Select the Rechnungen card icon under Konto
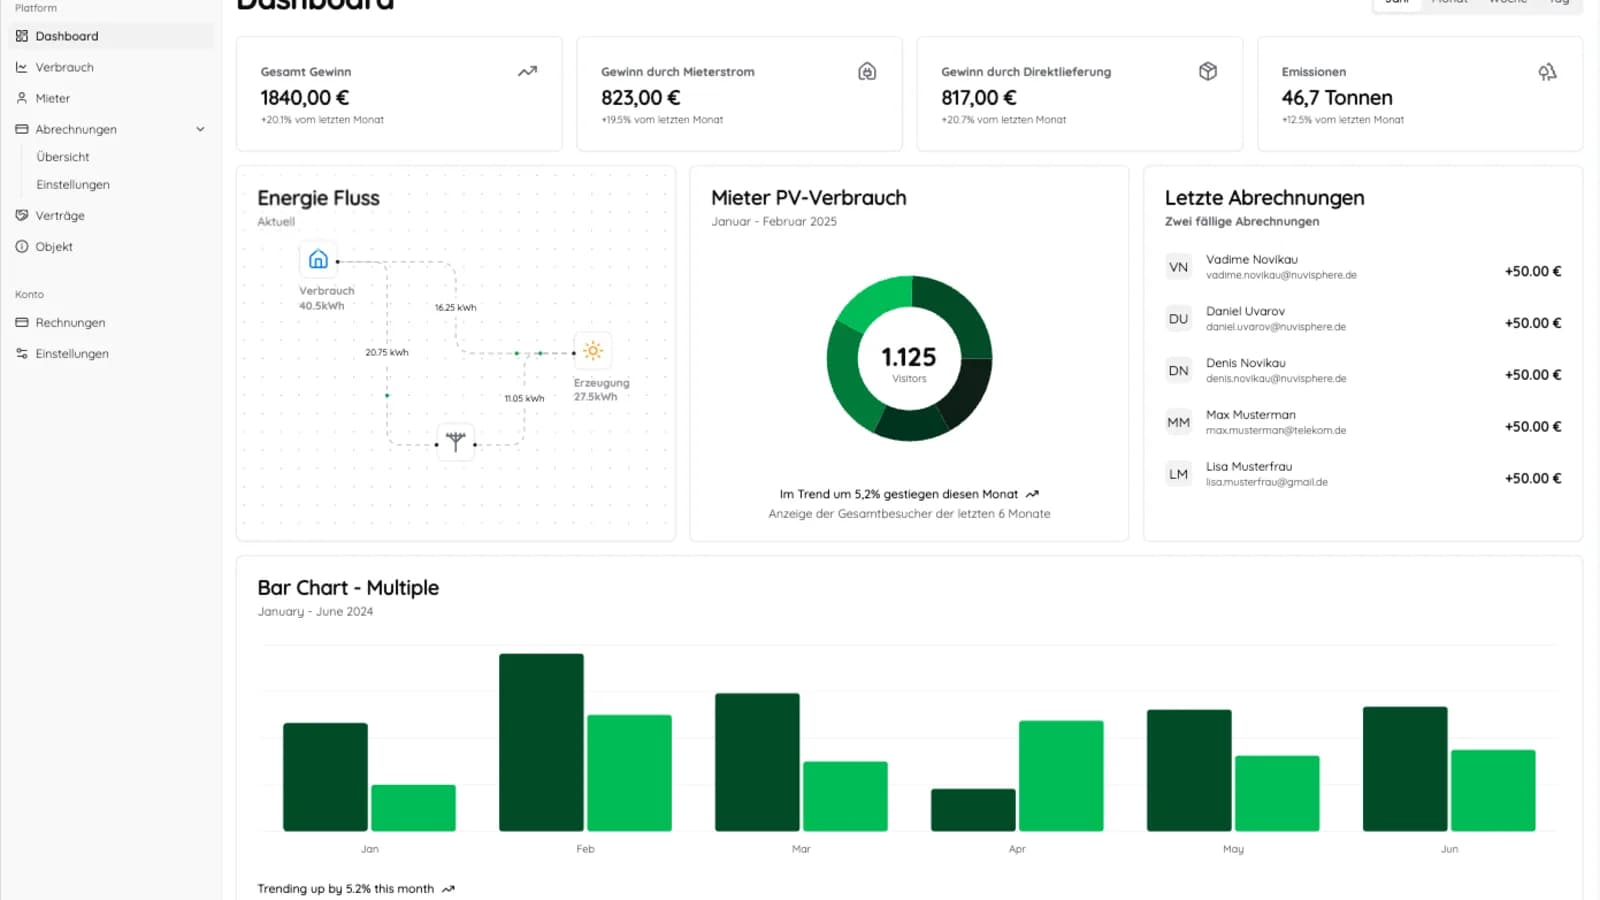 22,322
